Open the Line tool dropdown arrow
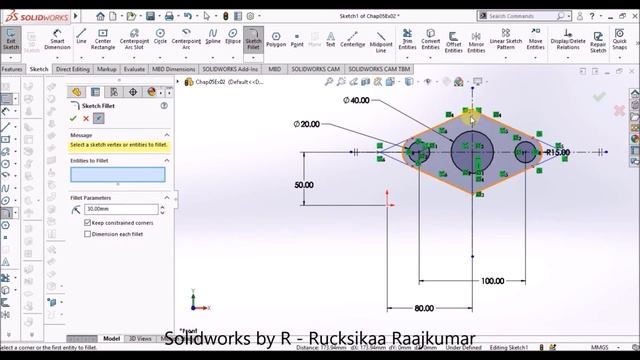This screenshot has height=360, width=640. pyautogui.click(x=81, y=57)
